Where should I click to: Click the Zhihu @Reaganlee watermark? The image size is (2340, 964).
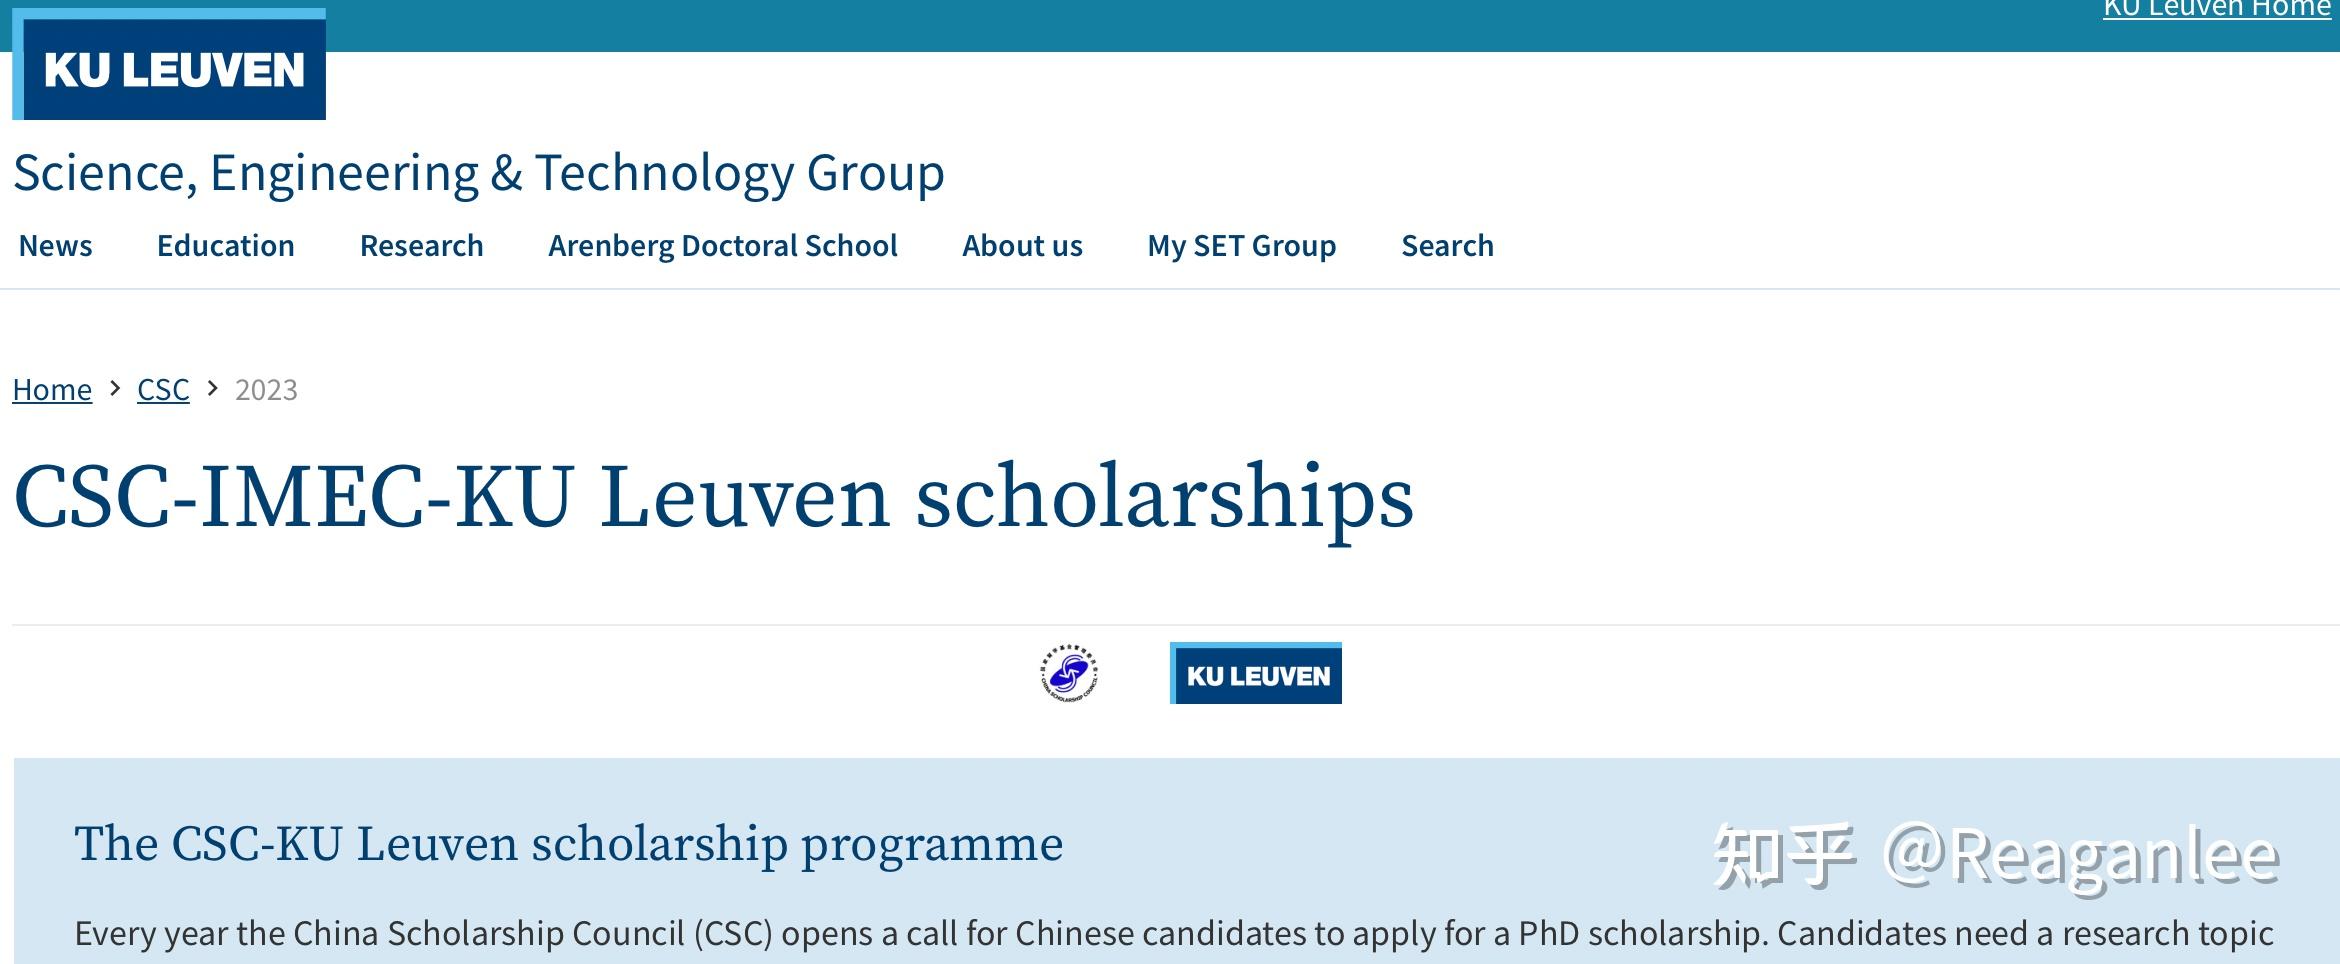pos(1995,856)
